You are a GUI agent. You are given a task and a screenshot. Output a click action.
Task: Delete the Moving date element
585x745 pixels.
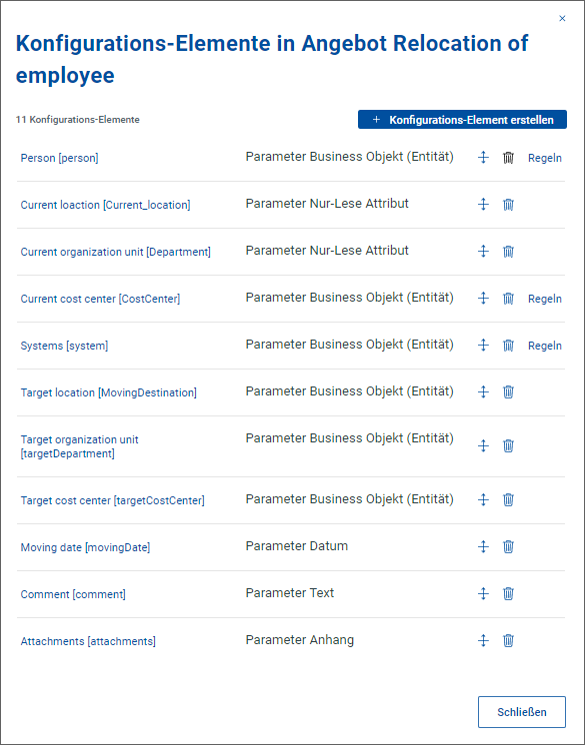(508, 546)
